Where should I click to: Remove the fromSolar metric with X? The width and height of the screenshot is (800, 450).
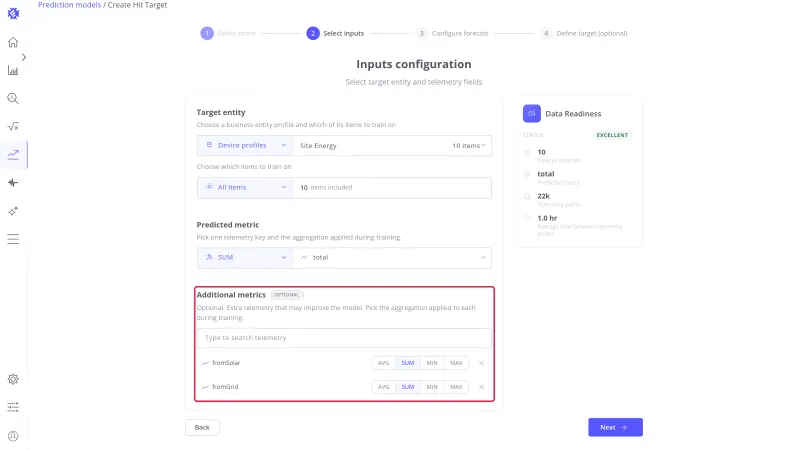[481, 363]
